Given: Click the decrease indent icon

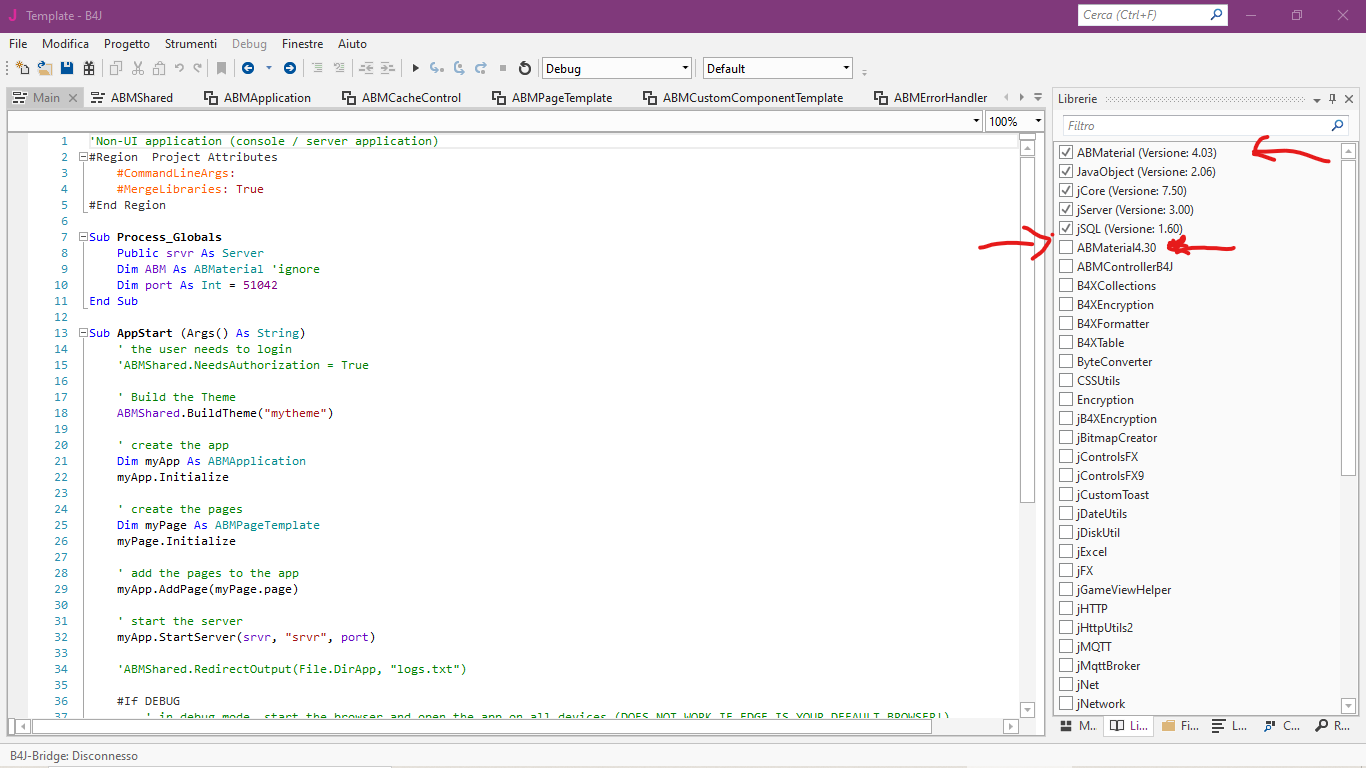Looking at the screenshot, I should coord(366,68).
